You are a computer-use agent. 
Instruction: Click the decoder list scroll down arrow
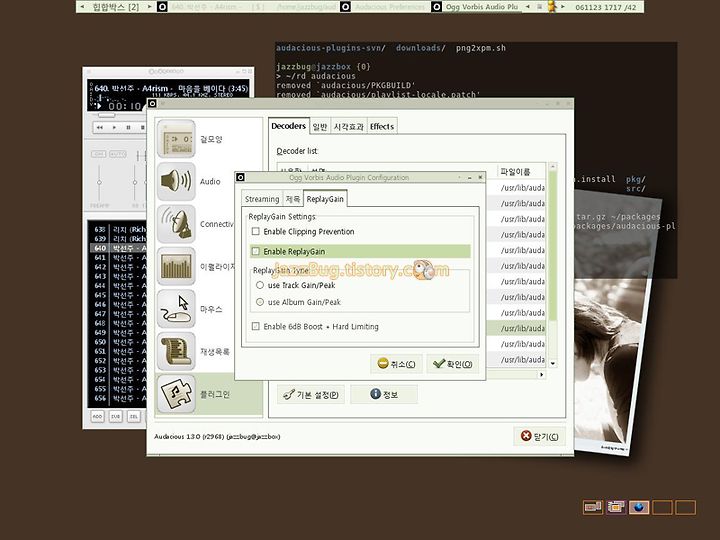point(553,363)
